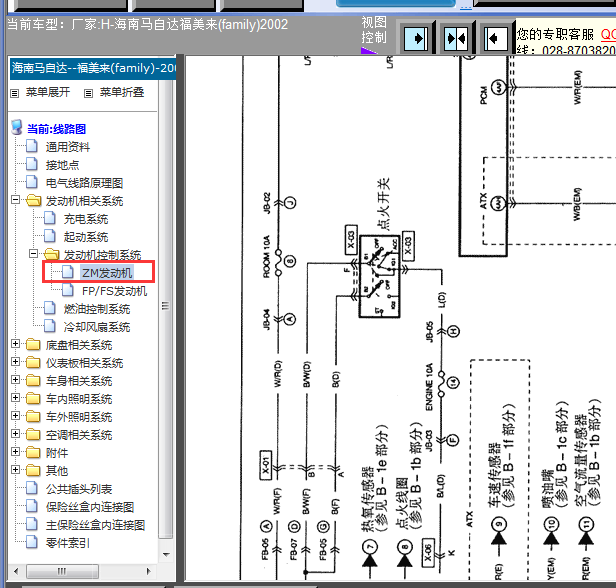The height and width of the screenshot is (588, 616).
Task: Click tree panel vertical scrollbar thumb
Action: pos(165,310)
